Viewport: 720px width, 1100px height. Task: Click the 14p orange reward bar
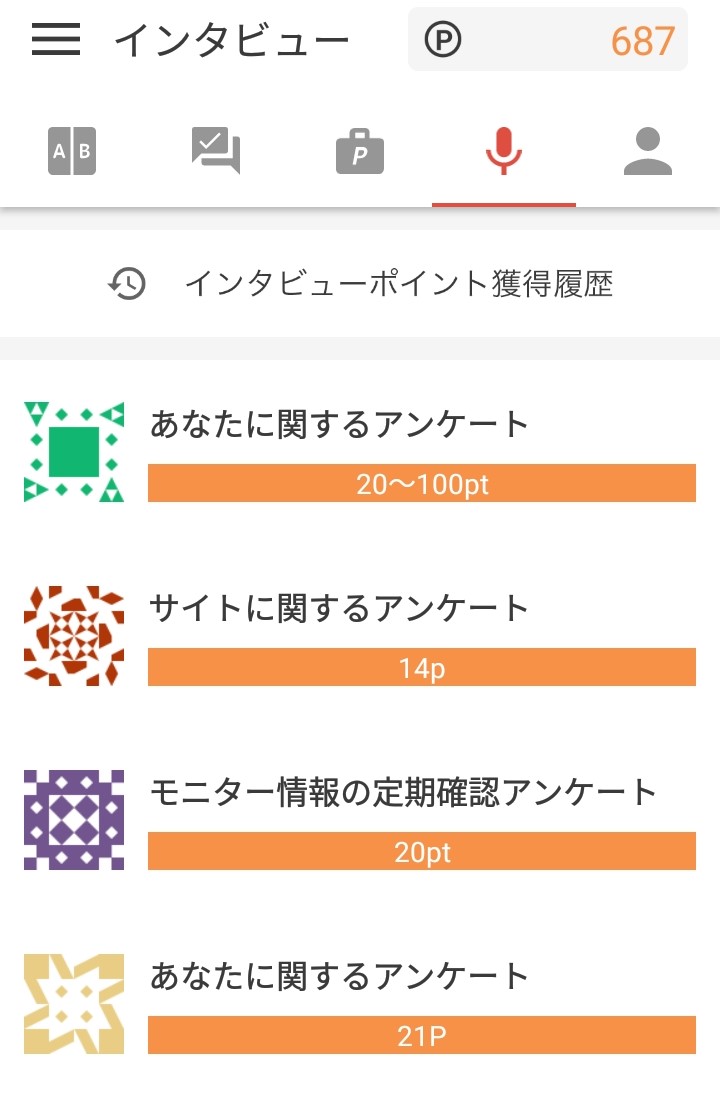pos(421,668)
